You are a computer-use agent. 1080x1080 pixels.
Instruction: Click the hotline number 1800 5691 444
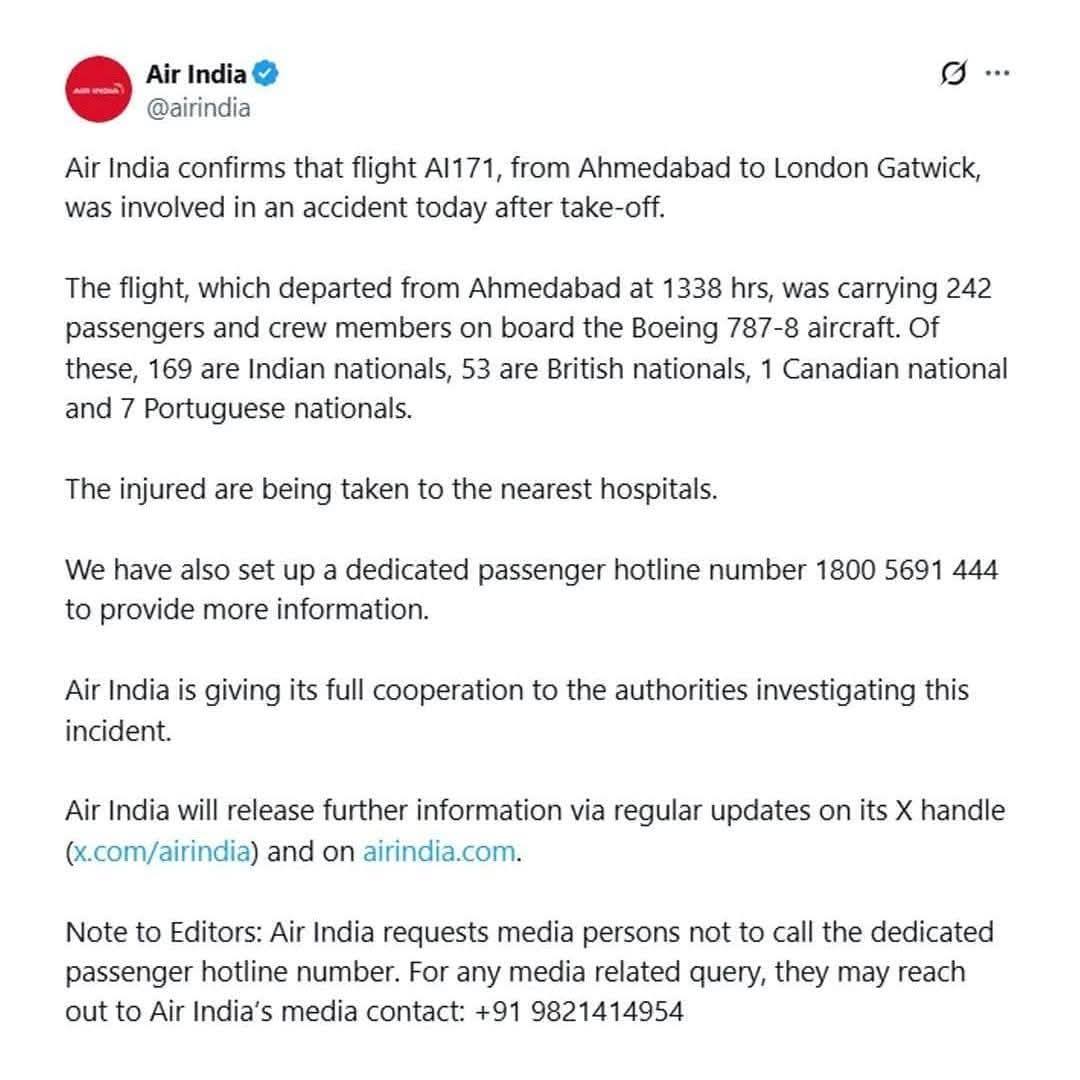pos(907,570)
